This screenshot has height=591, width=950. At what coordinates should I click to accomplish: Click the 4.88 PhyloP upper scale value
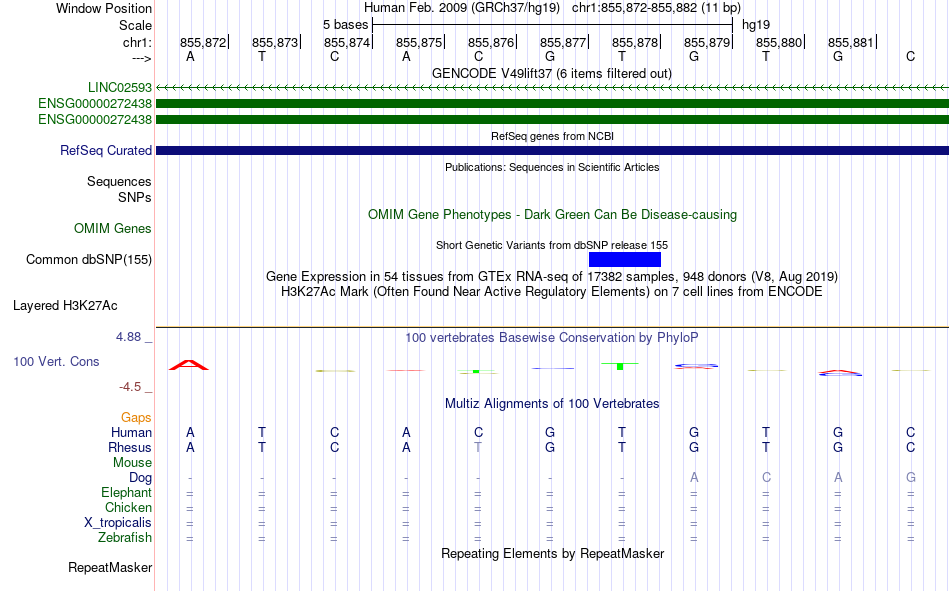coord(128,336)
